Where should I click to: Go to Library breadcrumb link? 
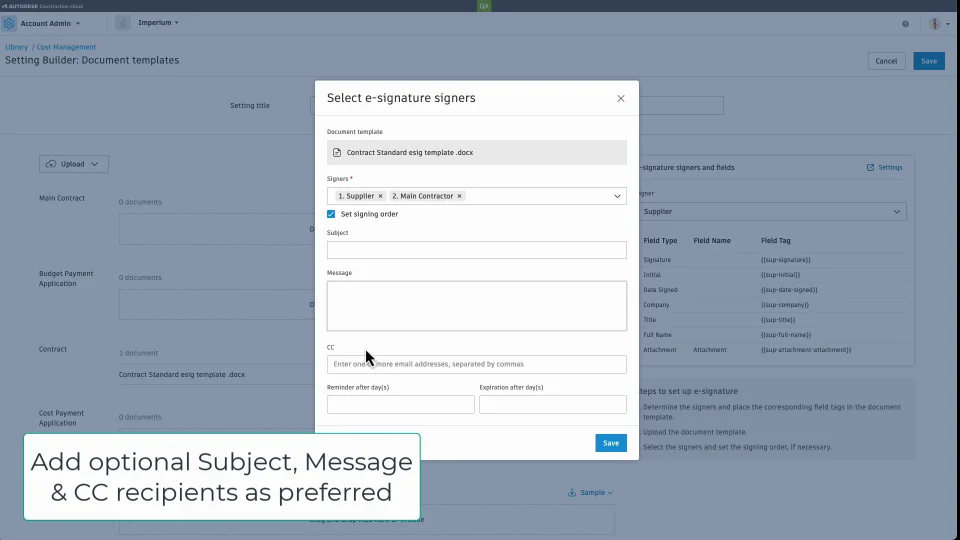coord(16,47)
